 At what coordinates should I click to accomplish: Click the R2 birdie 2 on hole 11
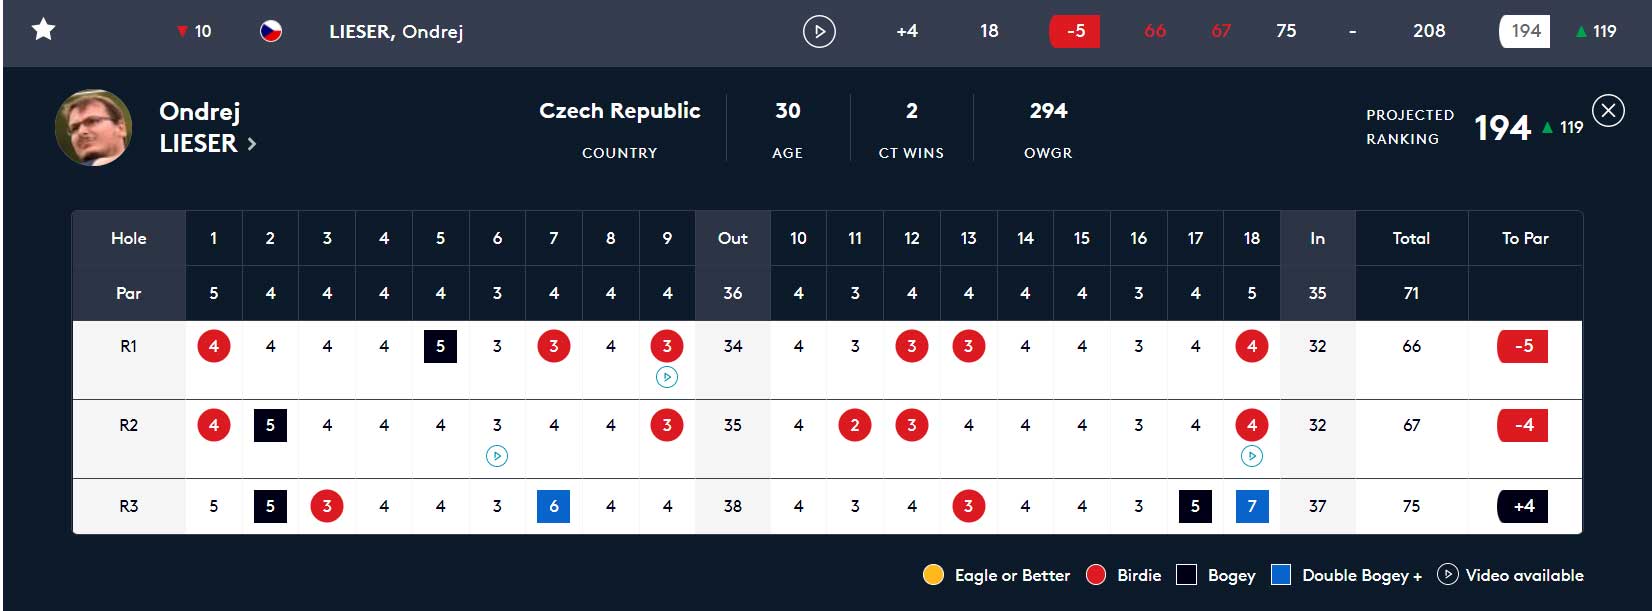click(x=855, y=425)
